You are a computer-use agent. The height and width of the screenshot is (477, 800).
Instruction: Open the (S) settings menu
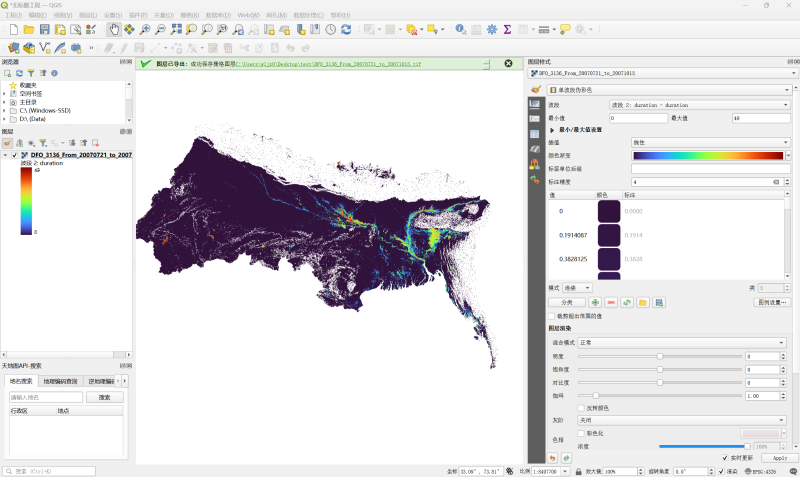[x=113, y=15]
